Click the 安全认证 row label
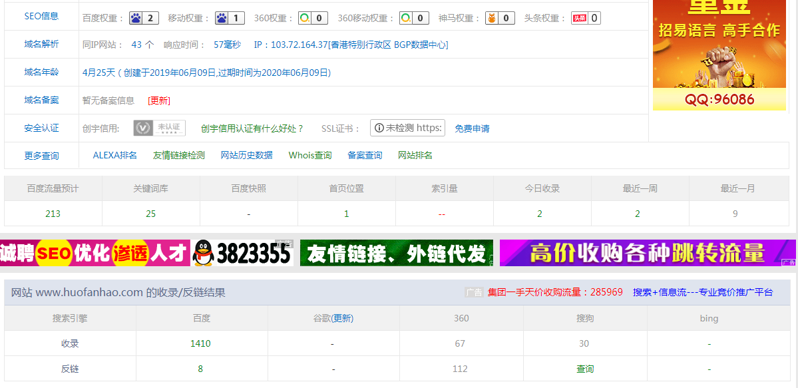 click(41, 128)
